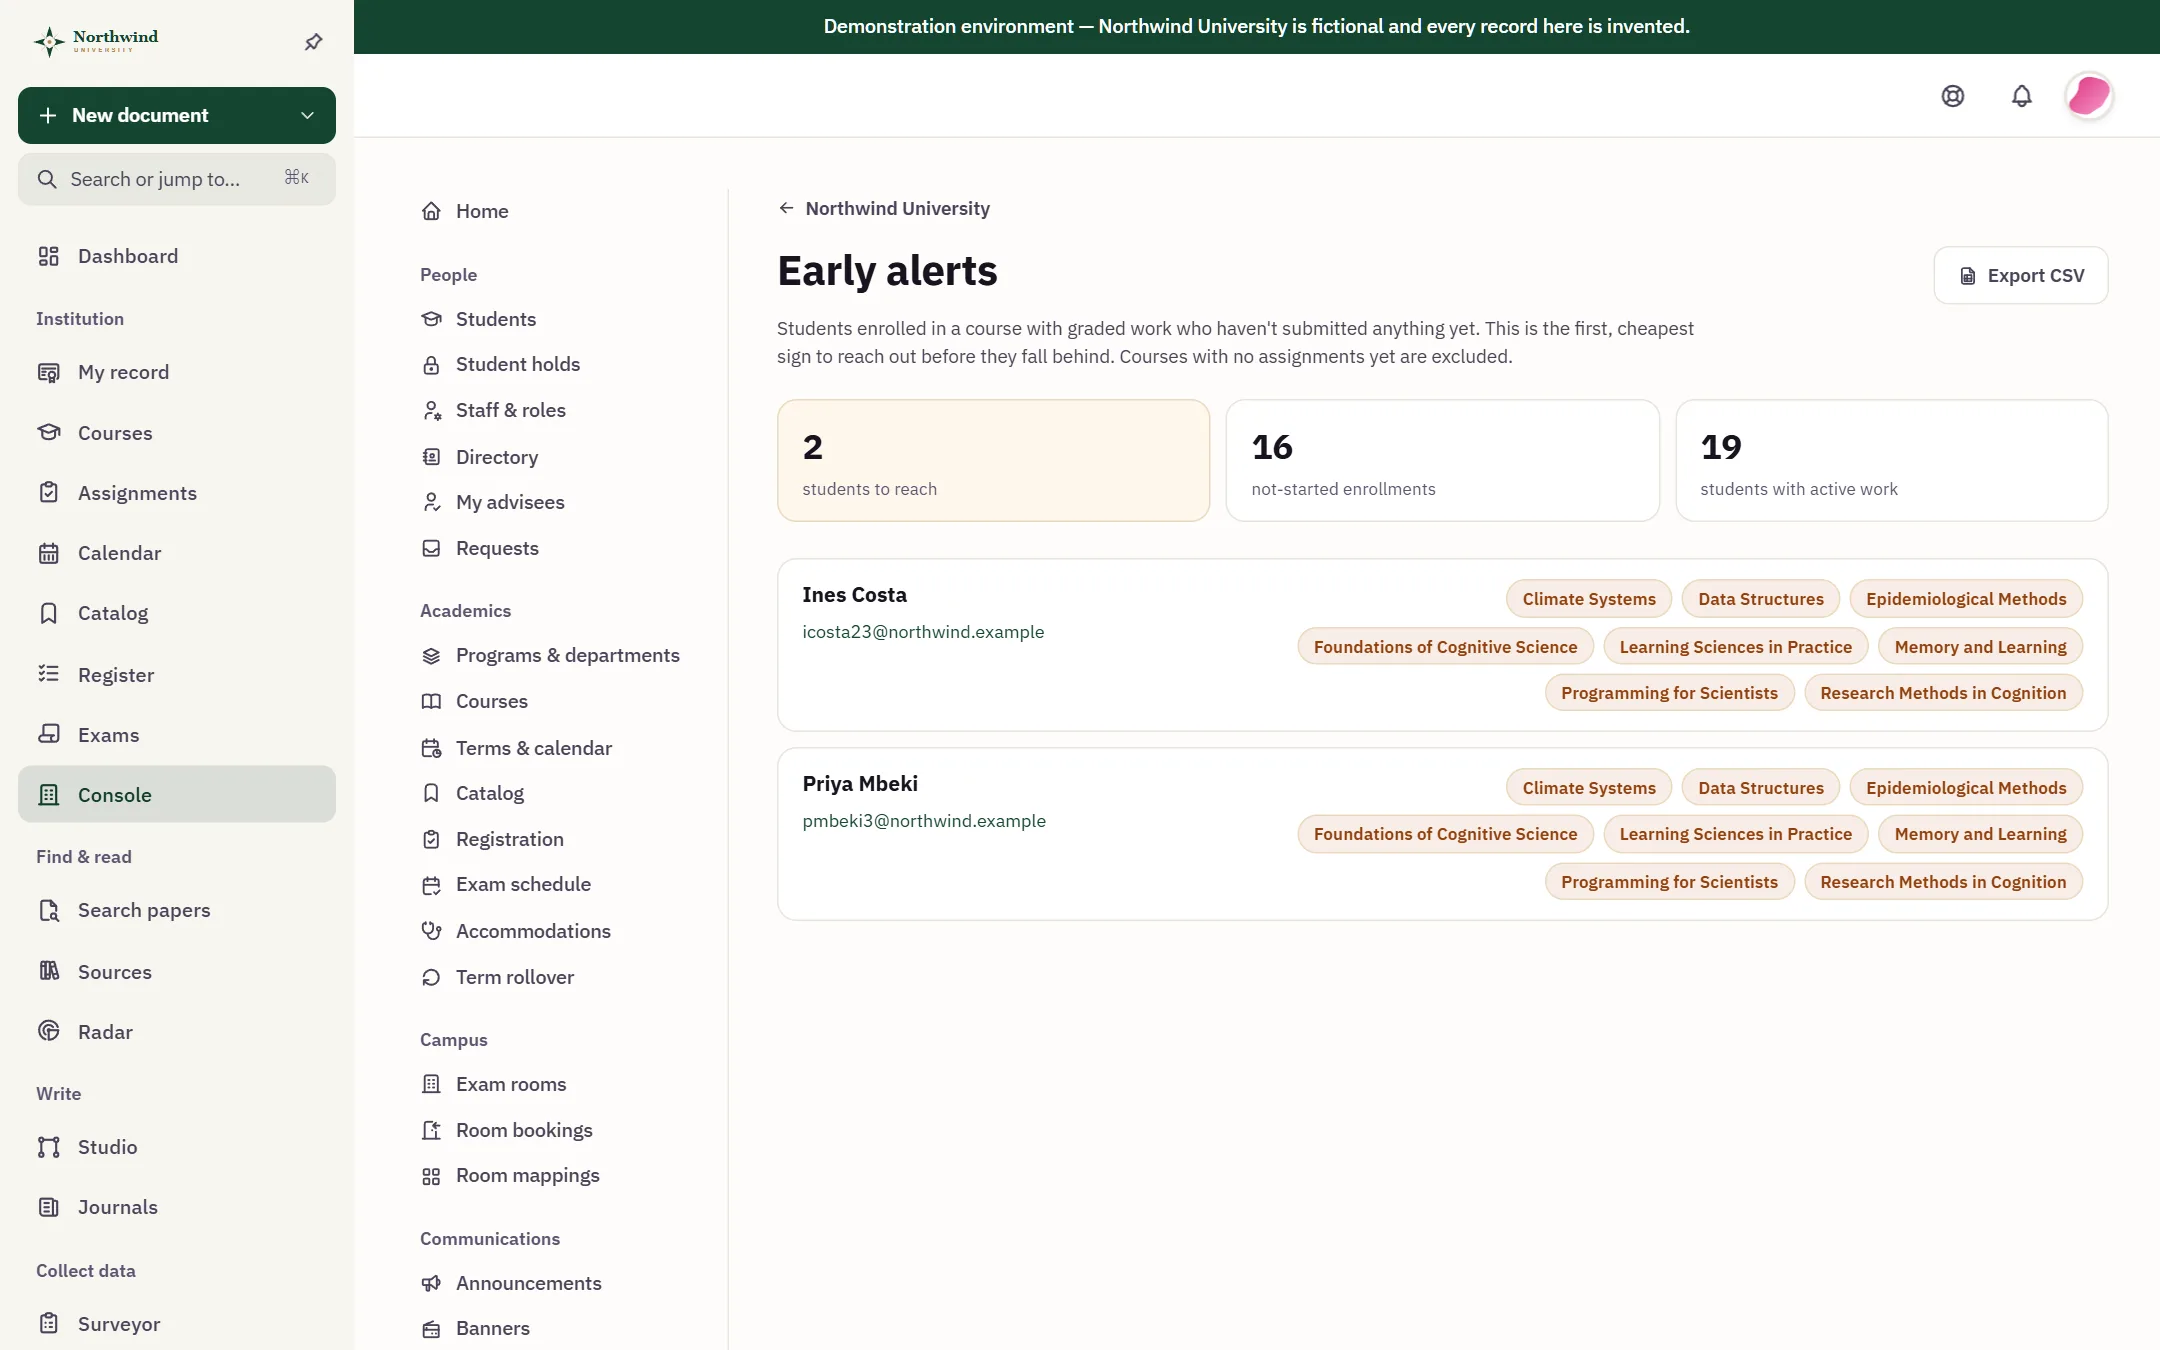Click Programs & departments layers icon

(431, 656)
